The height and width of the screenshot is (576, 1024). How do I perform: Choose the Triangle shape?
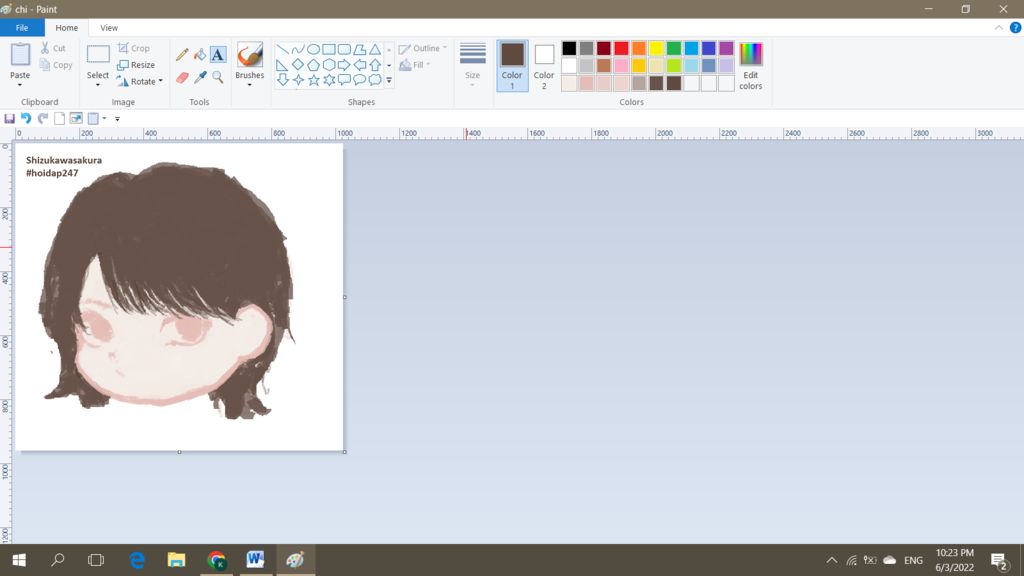375,50
